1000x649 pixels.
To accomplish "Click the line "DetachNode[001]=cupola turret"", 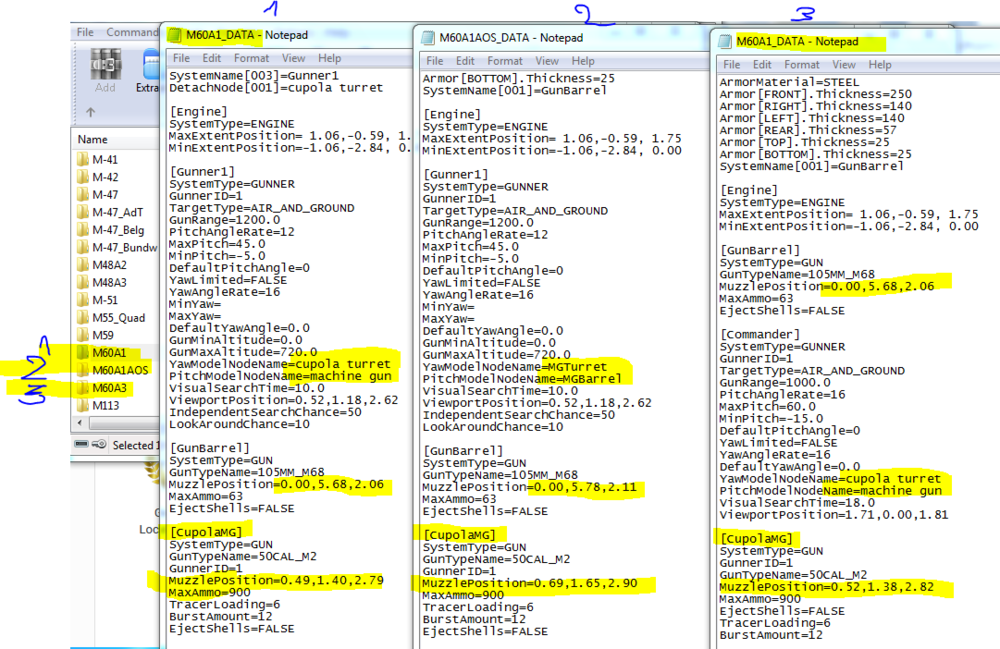I will coord(276,87).
